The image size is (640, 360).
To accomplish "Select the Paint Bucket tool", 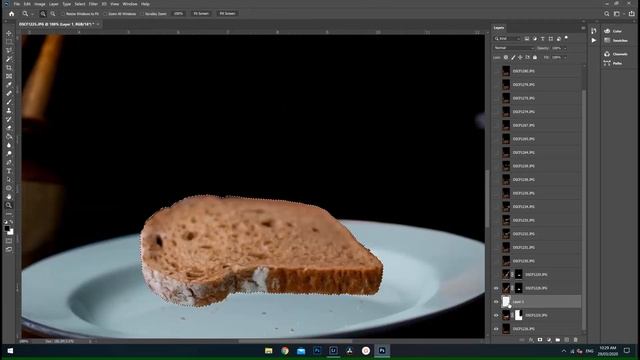I will [9, 136].
